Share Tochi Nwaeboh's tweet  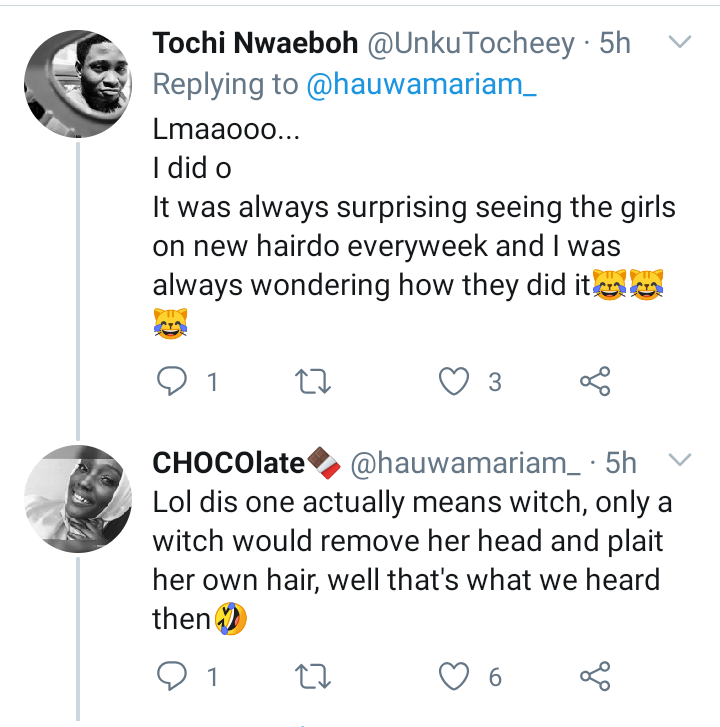pyautogui.click(x=595, y=381)
